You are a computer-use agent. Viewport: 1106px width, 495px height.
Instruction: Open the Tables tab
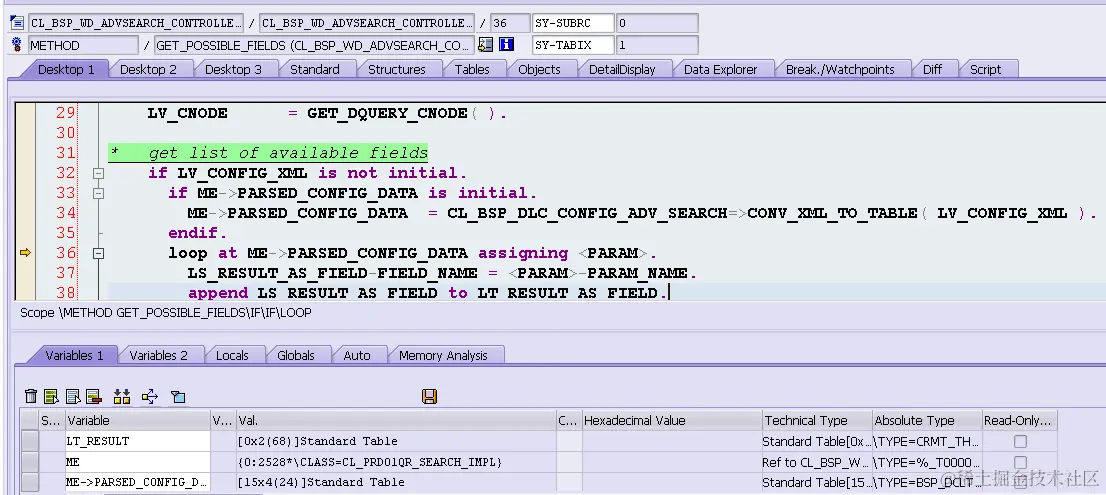[472, 69]
